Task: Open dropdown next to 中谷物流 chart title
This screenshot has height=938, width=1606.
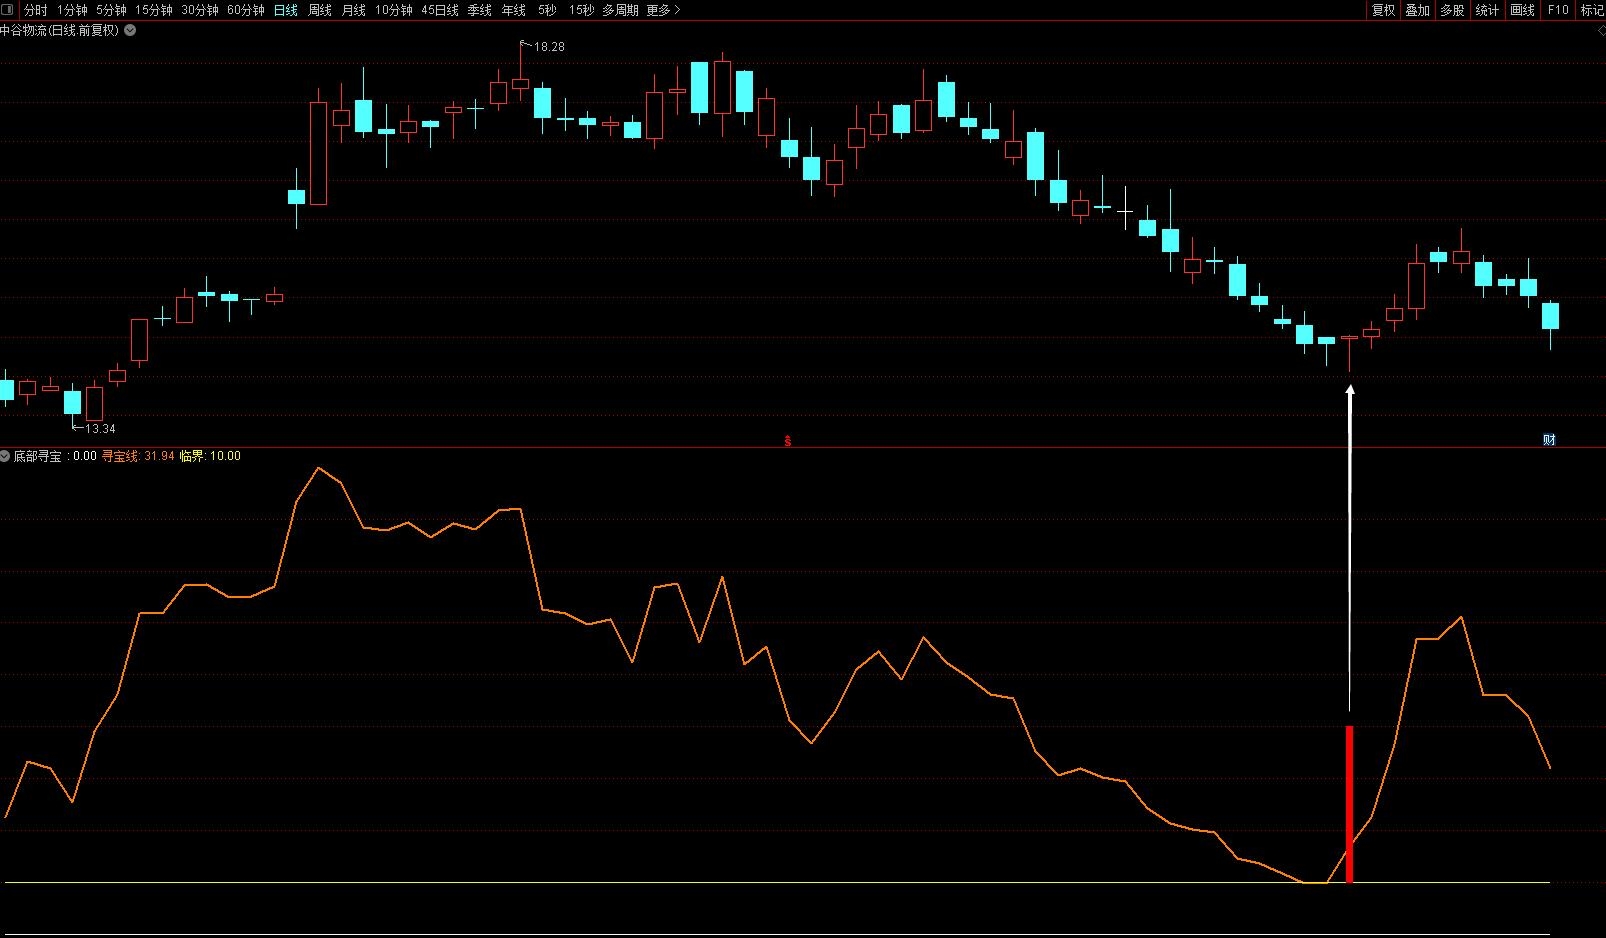Action: coord(130,30)
